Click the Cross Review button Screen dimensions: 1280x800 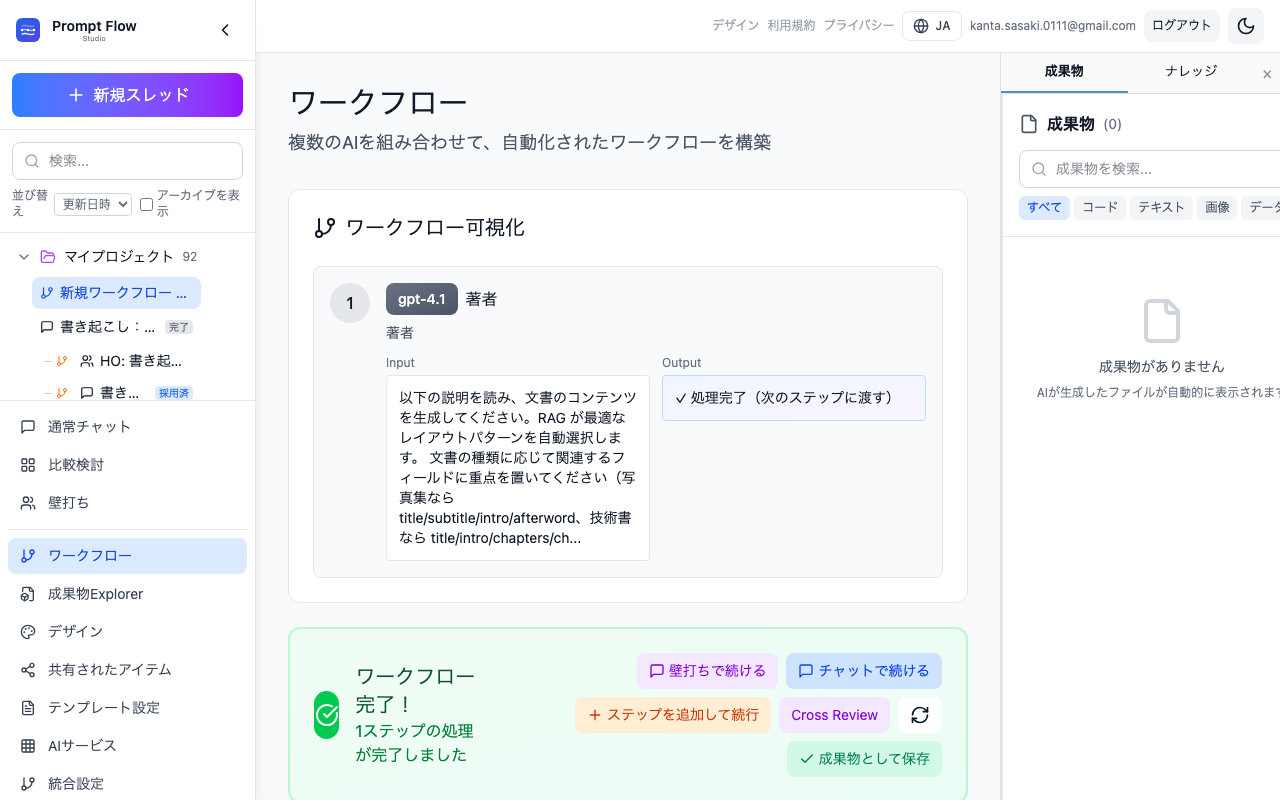834,715
